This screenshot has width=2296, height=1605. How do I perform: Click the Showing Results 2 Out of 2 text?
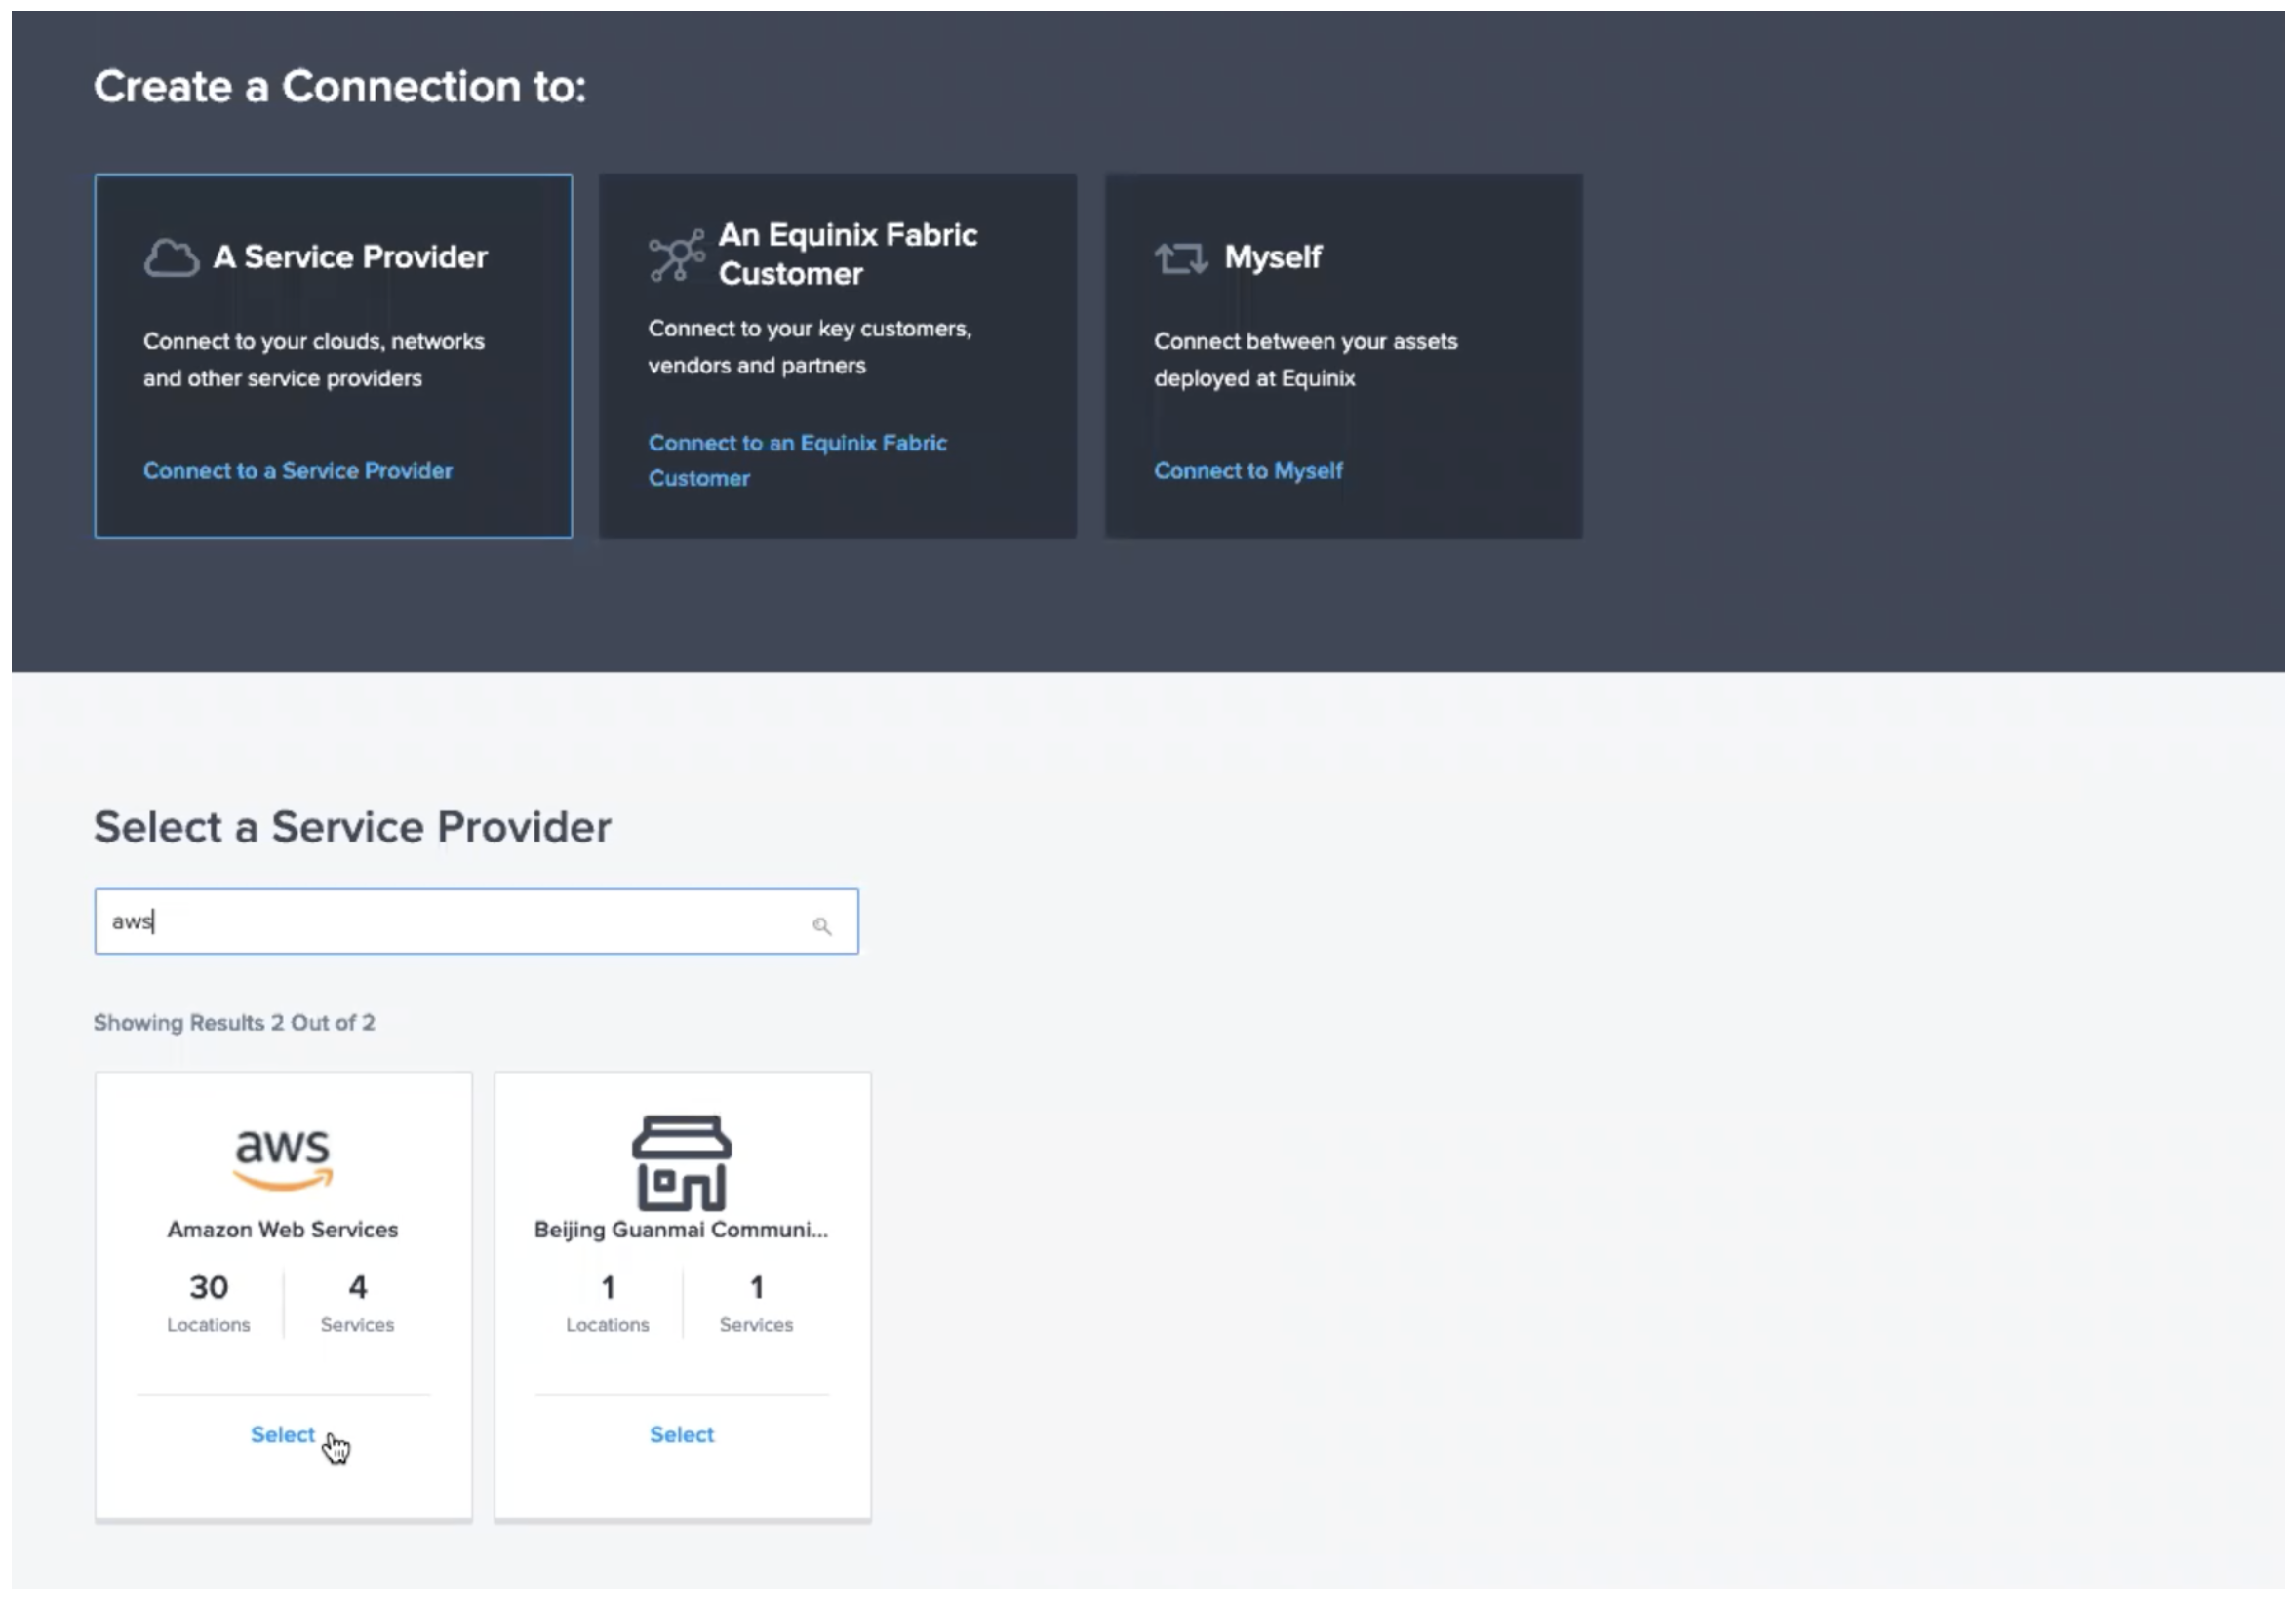234,1023
